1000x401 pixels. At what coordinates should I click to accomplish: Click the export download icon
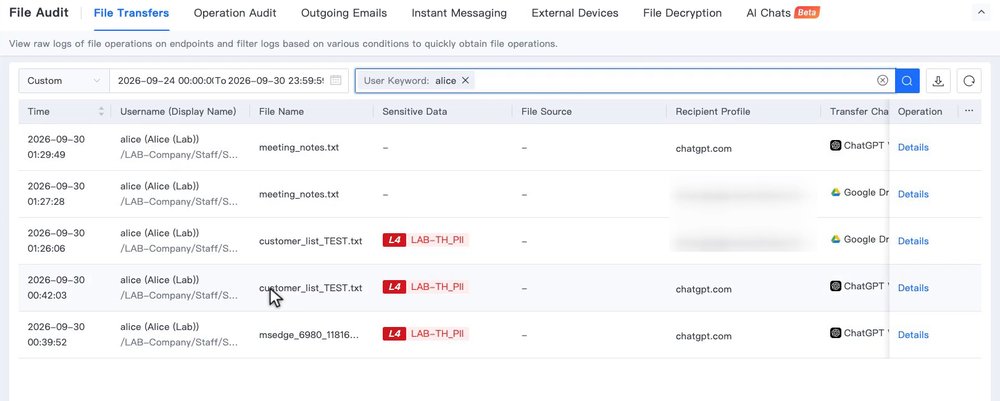[x=938, y=81]
